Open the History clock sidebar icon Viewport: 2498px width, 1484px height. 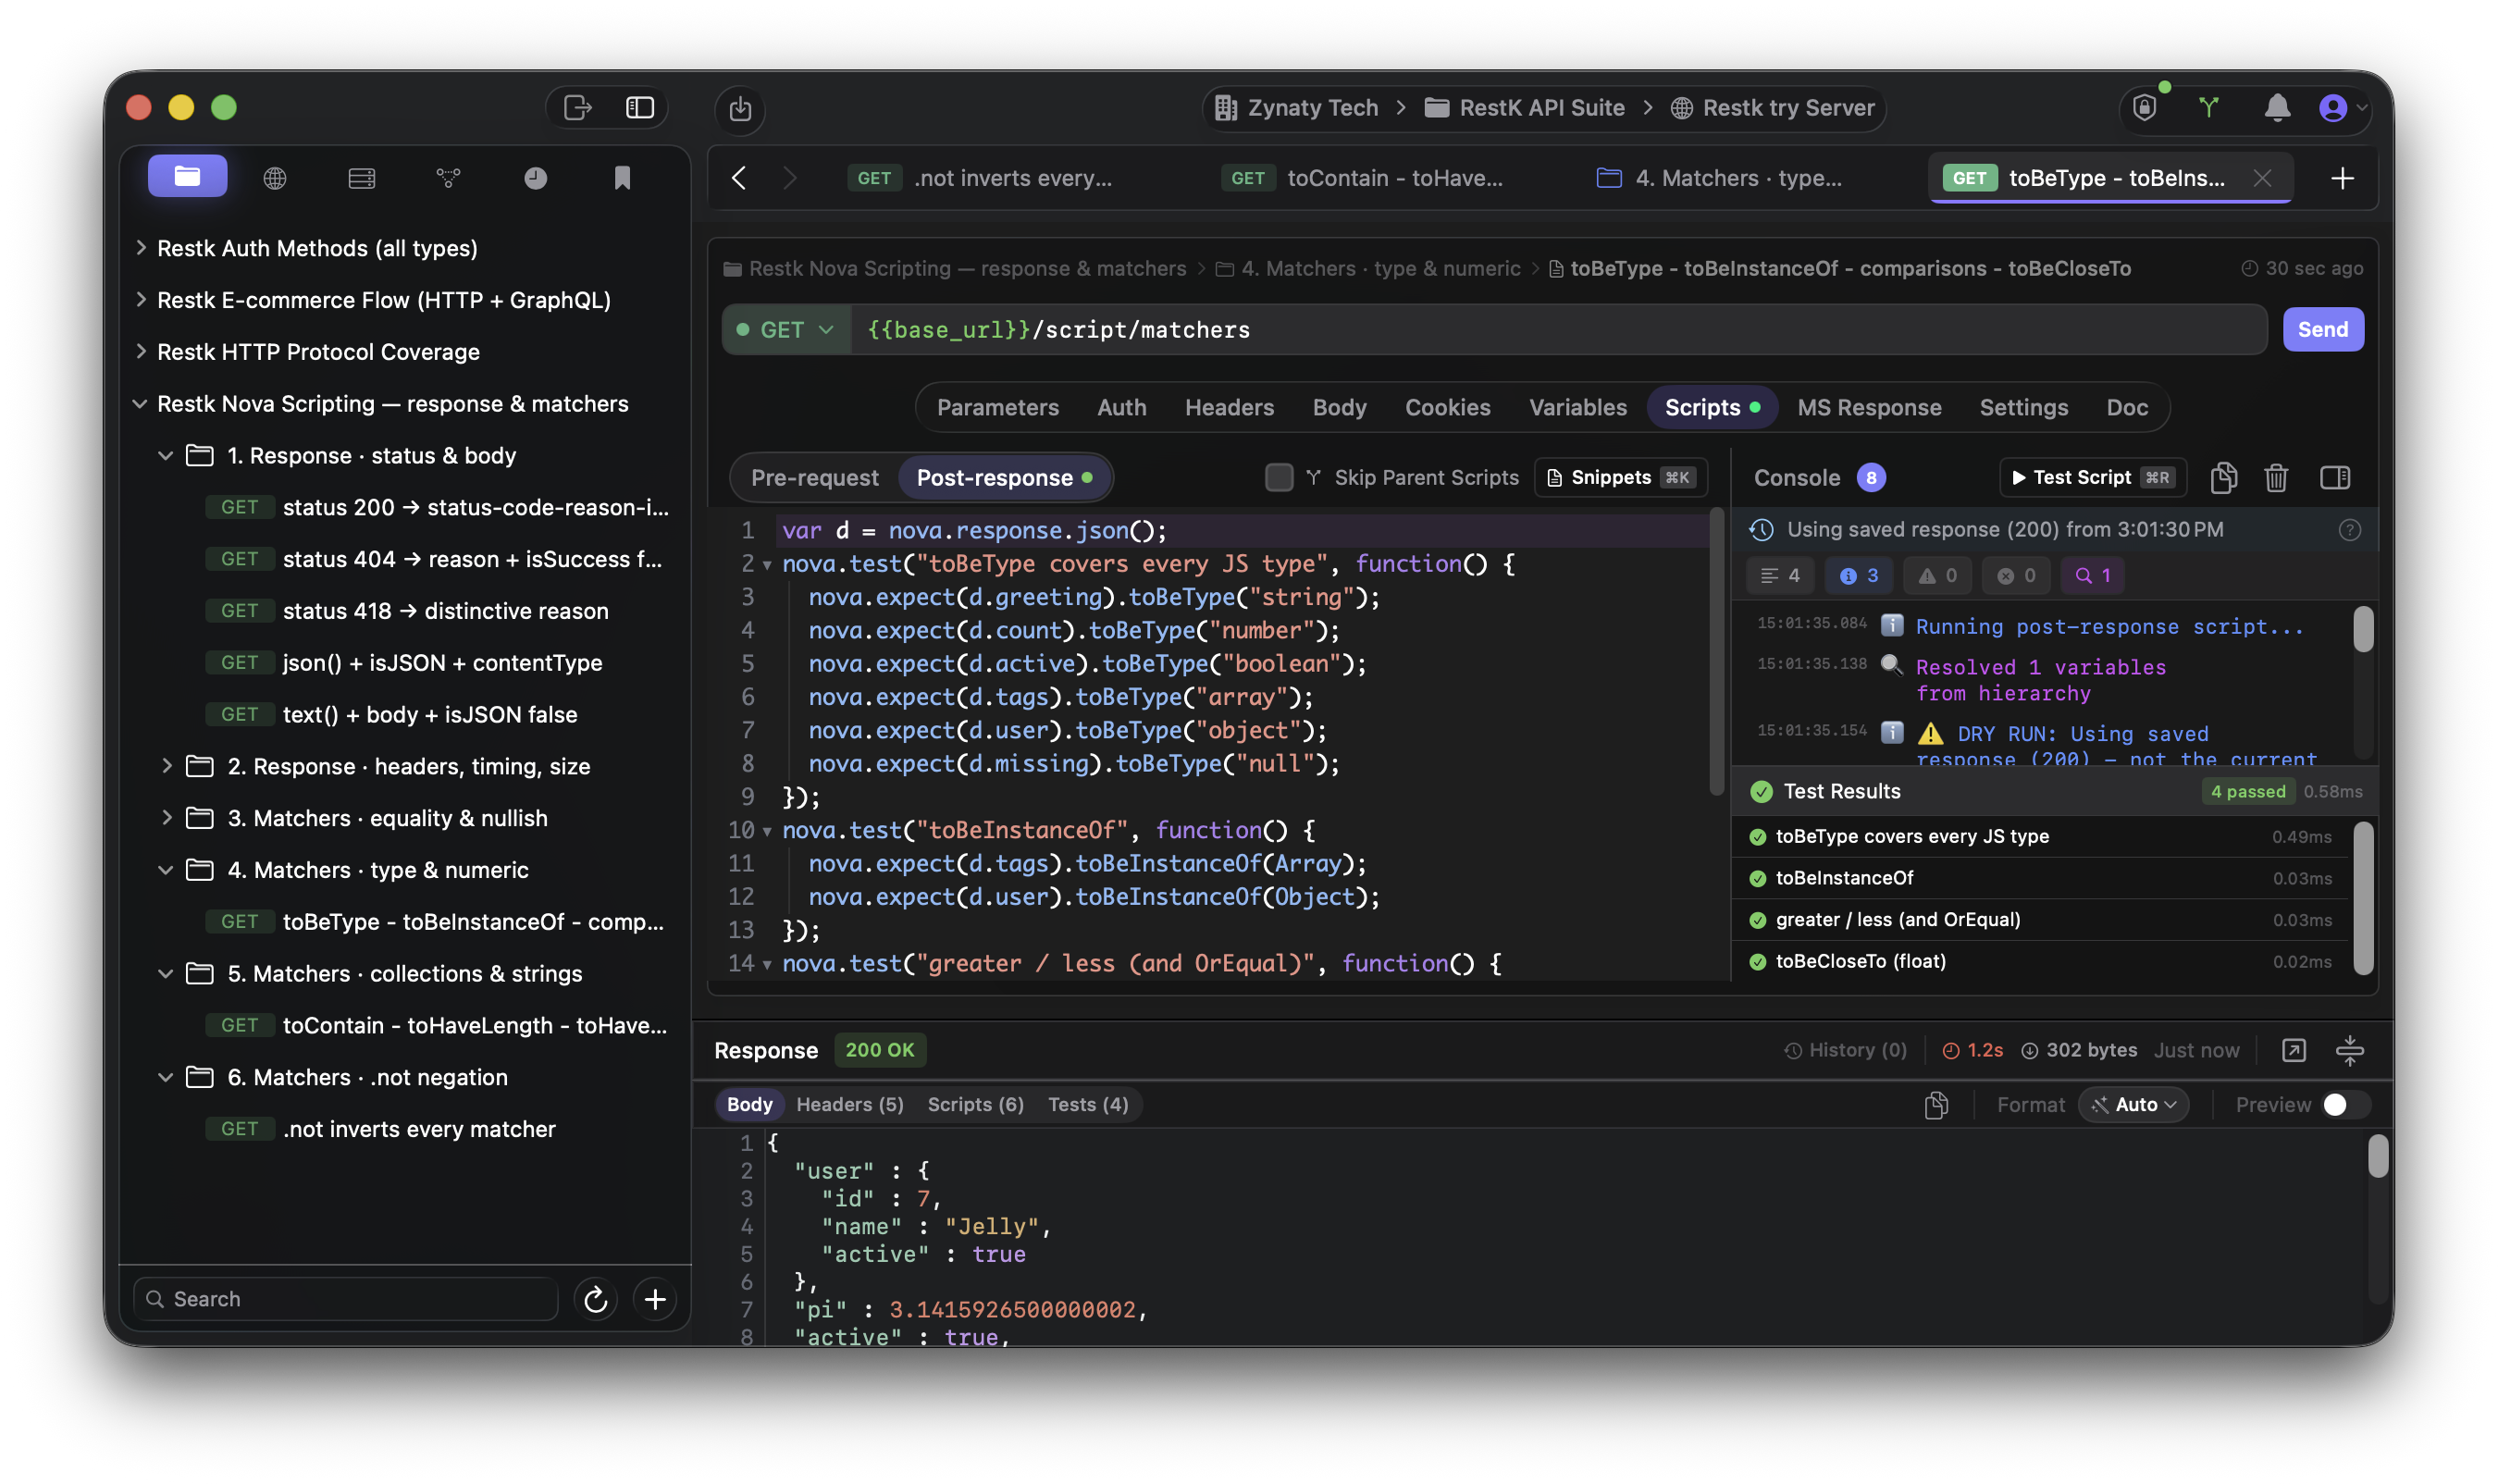click(x=535, y=178)
